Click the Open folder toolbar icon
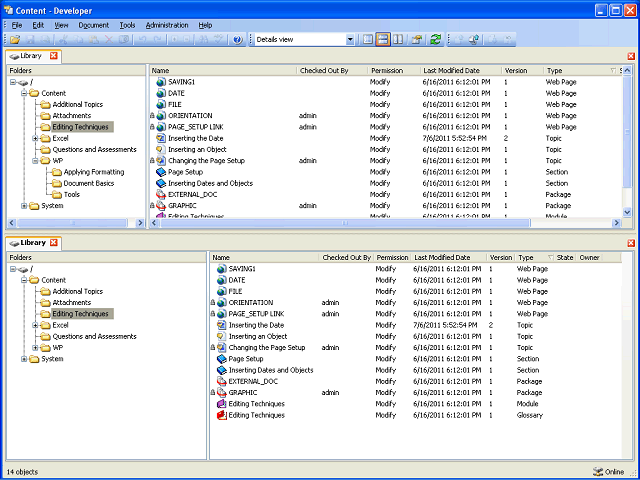The height and width of the screenshot is (480, 640). click(x=15, y=40)
